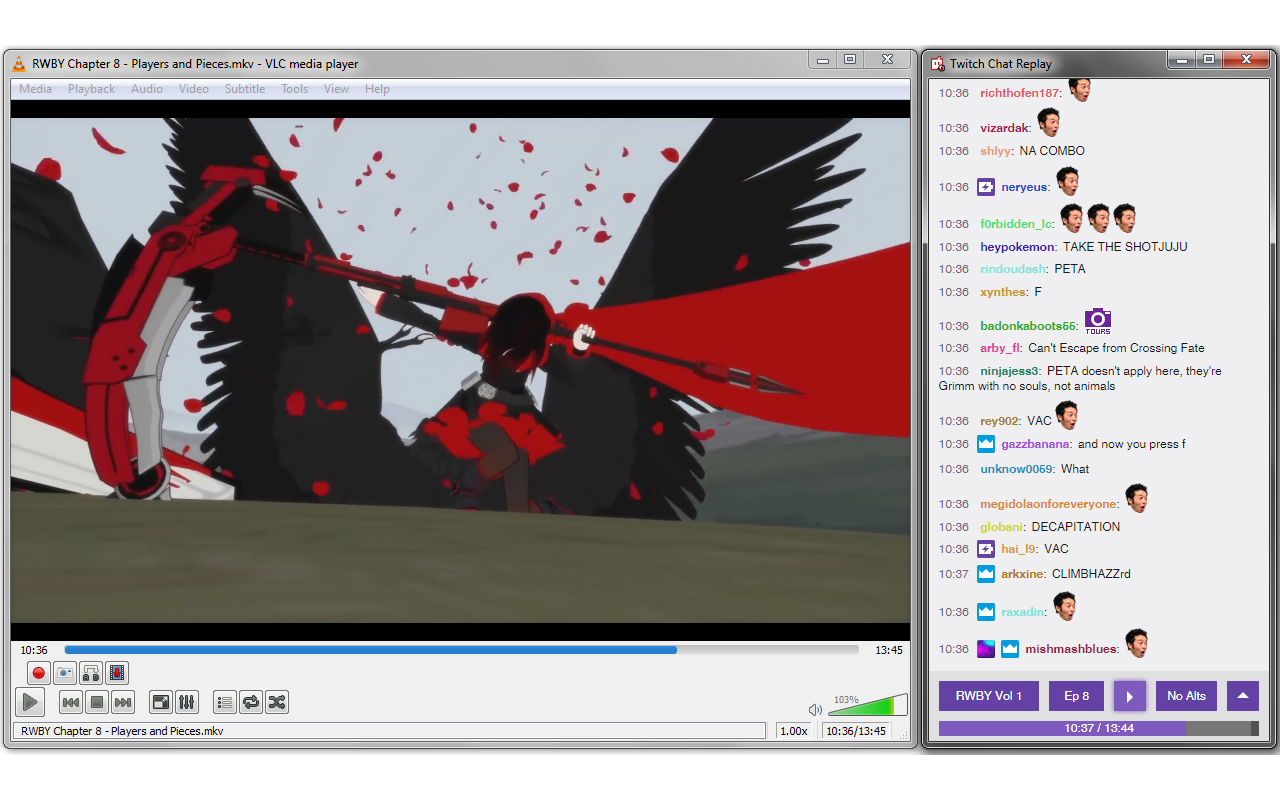
Task: Stop playback in VLC
Action: (x=96, y=702)
